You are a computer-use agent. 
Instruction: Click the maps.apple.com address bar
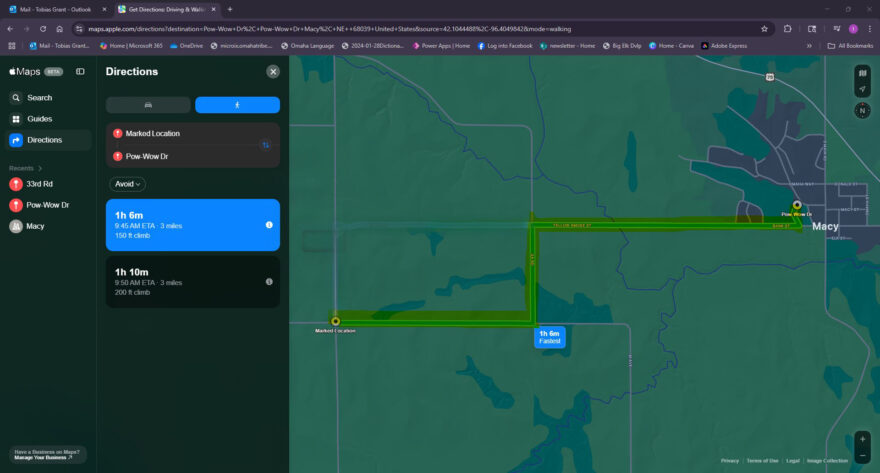[329, 29]
